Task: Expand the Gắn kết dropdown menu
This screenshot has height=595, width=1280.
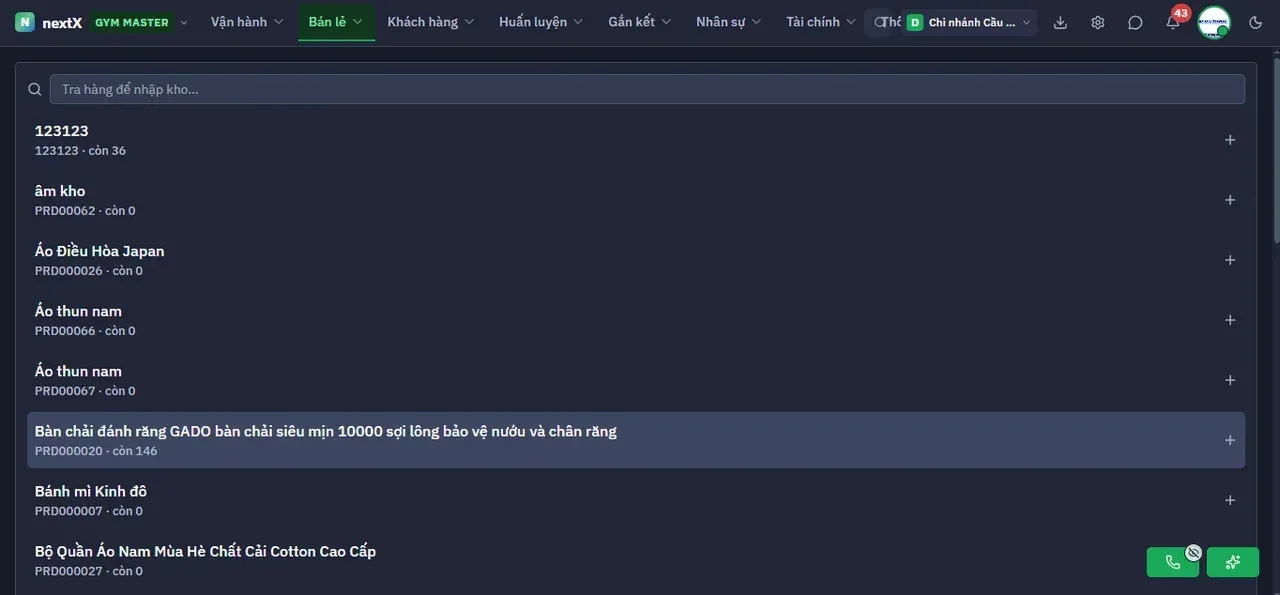Action: 640,22
